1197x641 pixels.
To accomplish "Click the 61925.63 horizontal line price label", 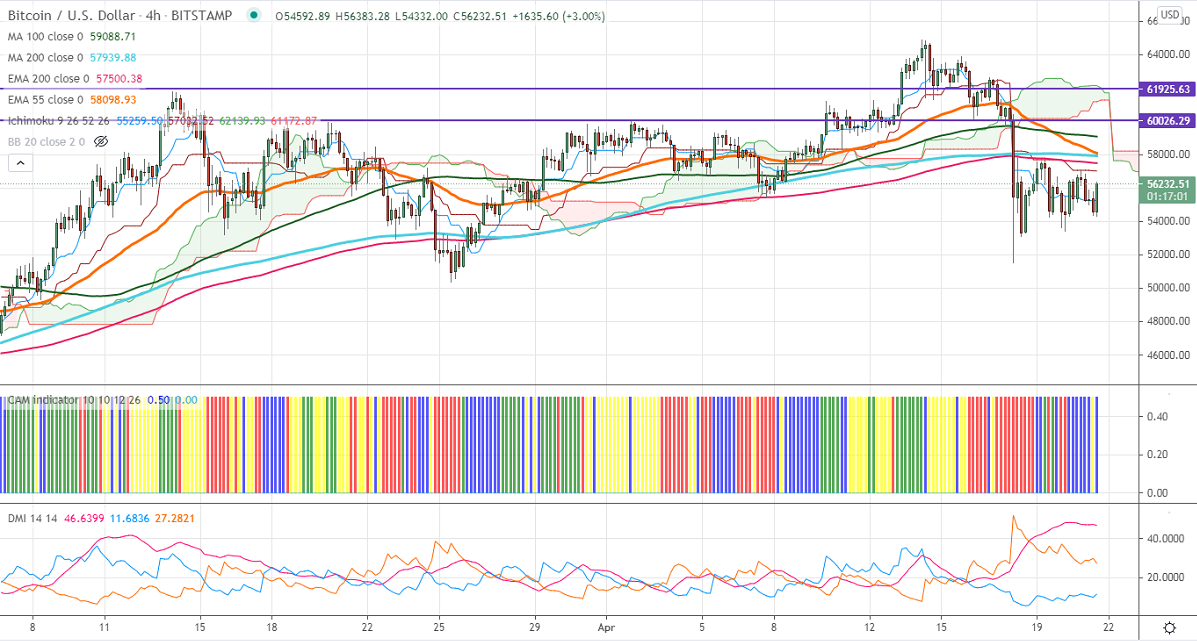I will 1166,89.
